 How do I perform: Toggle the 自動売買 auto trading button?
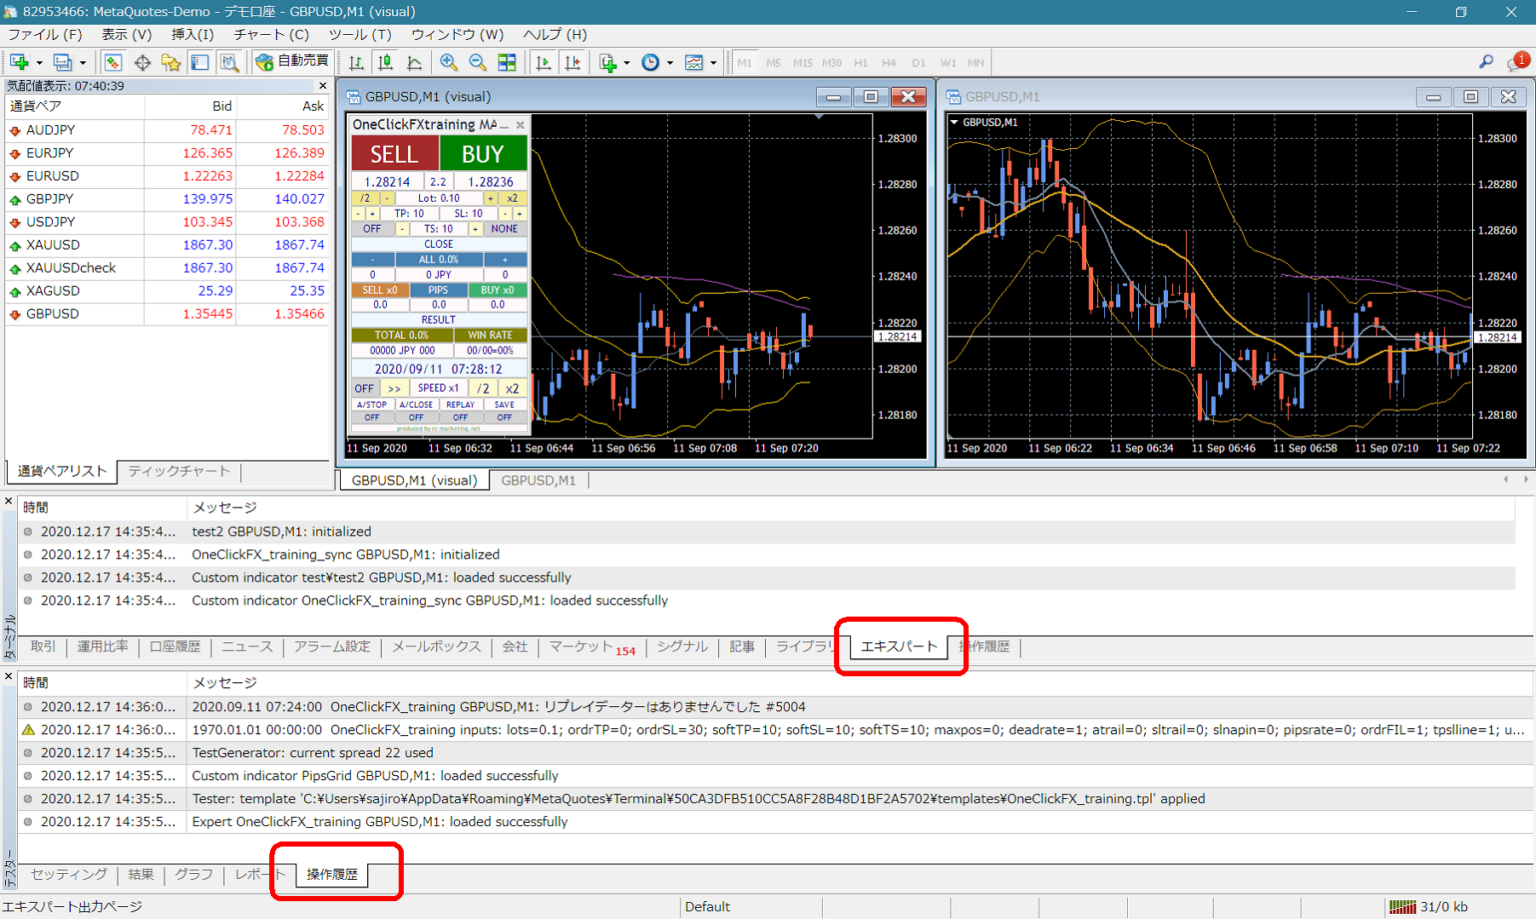[x=292, y=62]
